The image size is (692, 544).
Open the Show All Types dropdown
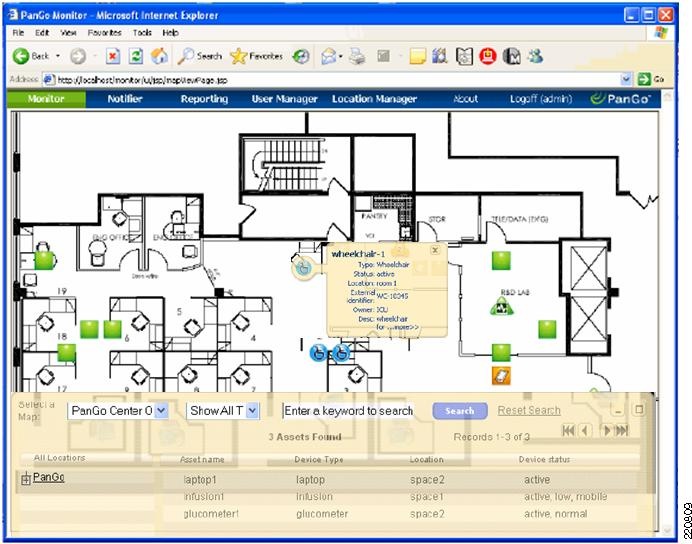[252, 411]
